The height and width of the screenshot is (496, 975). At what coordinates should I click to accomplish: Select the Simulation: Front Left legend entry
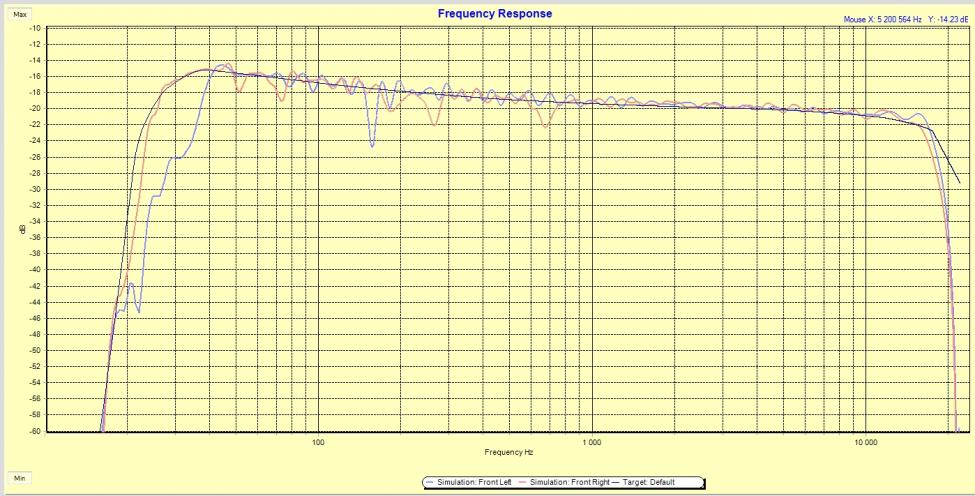(469, 482)
